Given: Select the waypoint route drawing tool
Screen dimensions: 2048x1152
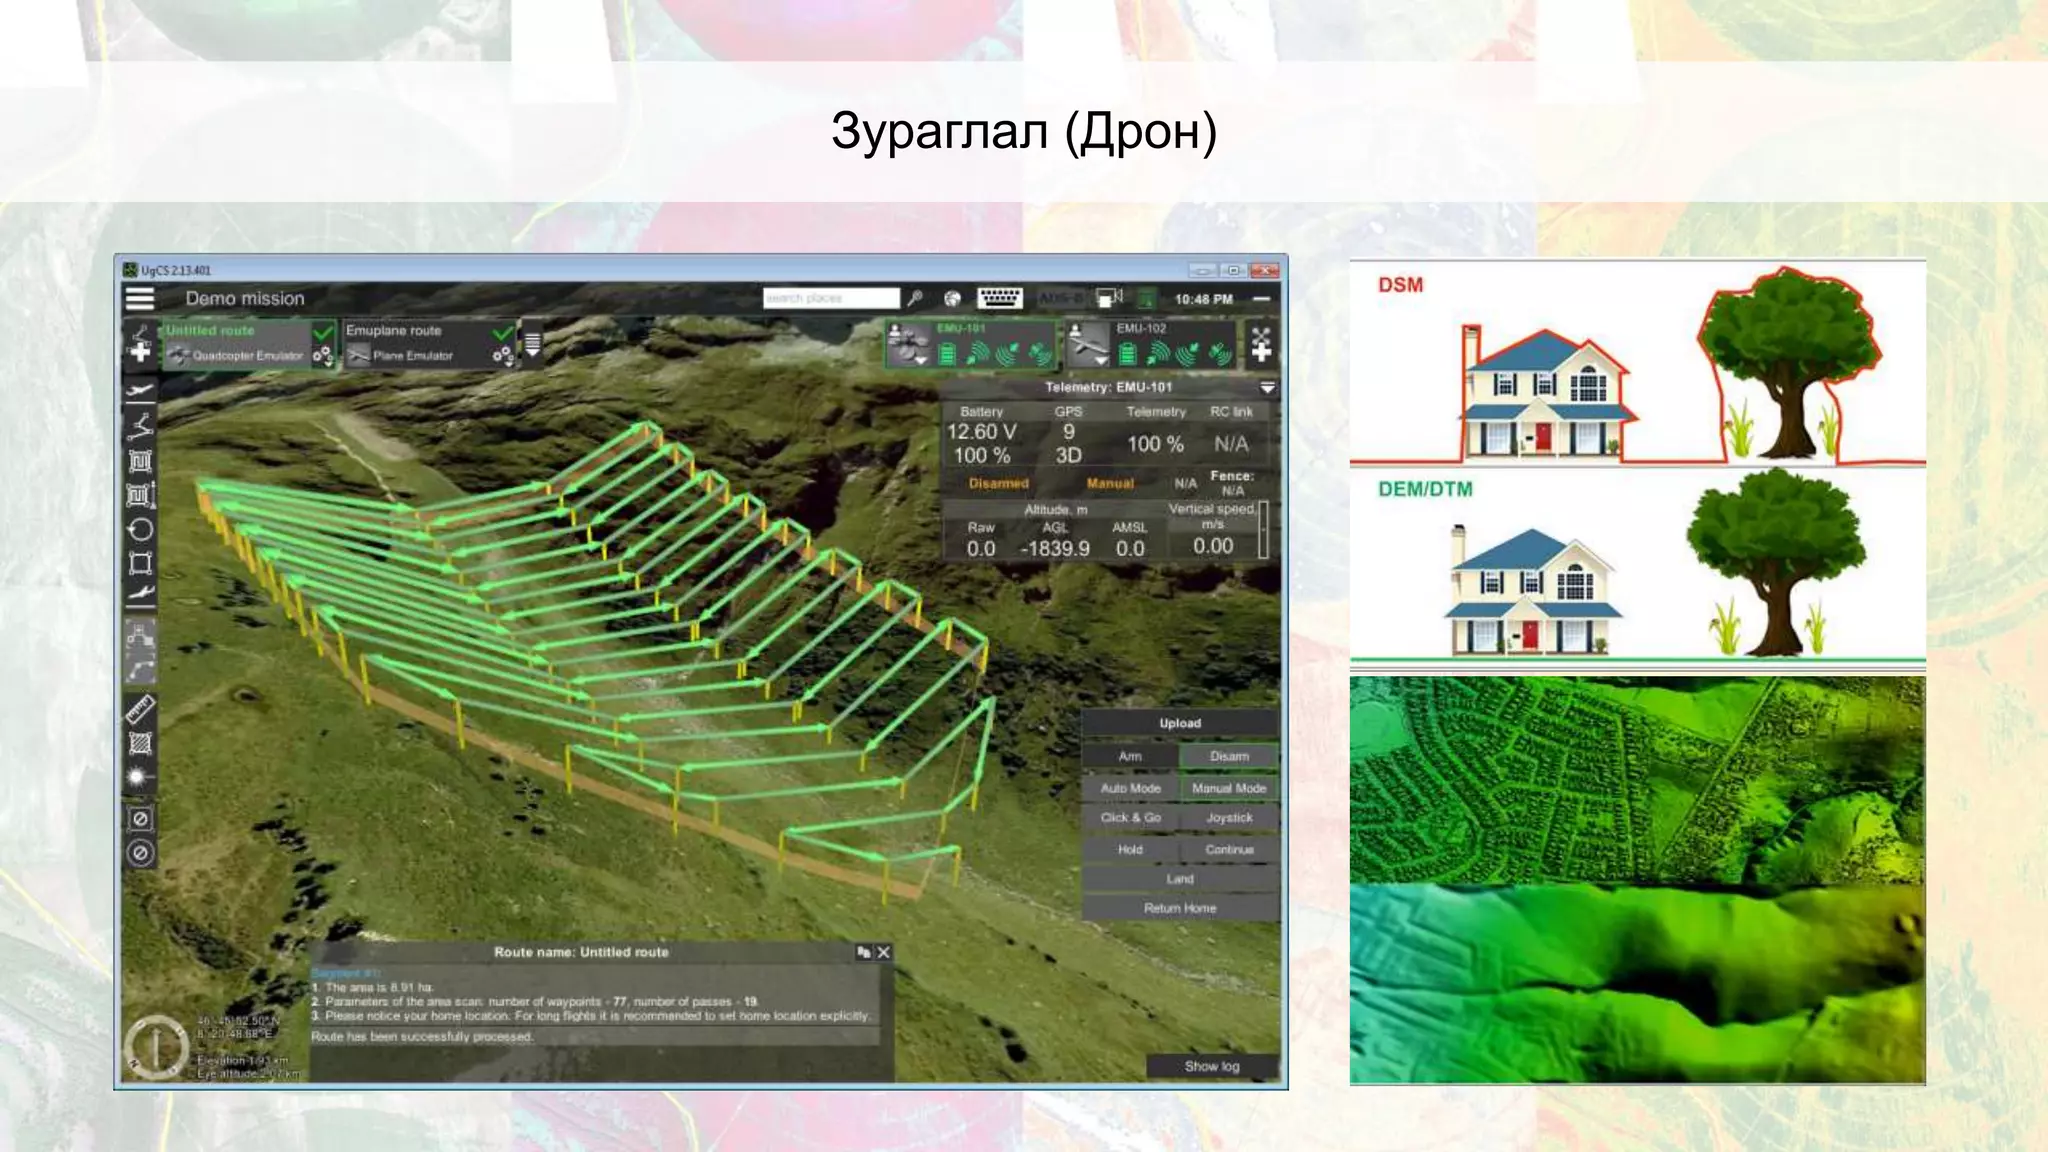Looking at the screenshot, I should pyautogui.click(x=140, y=426).
